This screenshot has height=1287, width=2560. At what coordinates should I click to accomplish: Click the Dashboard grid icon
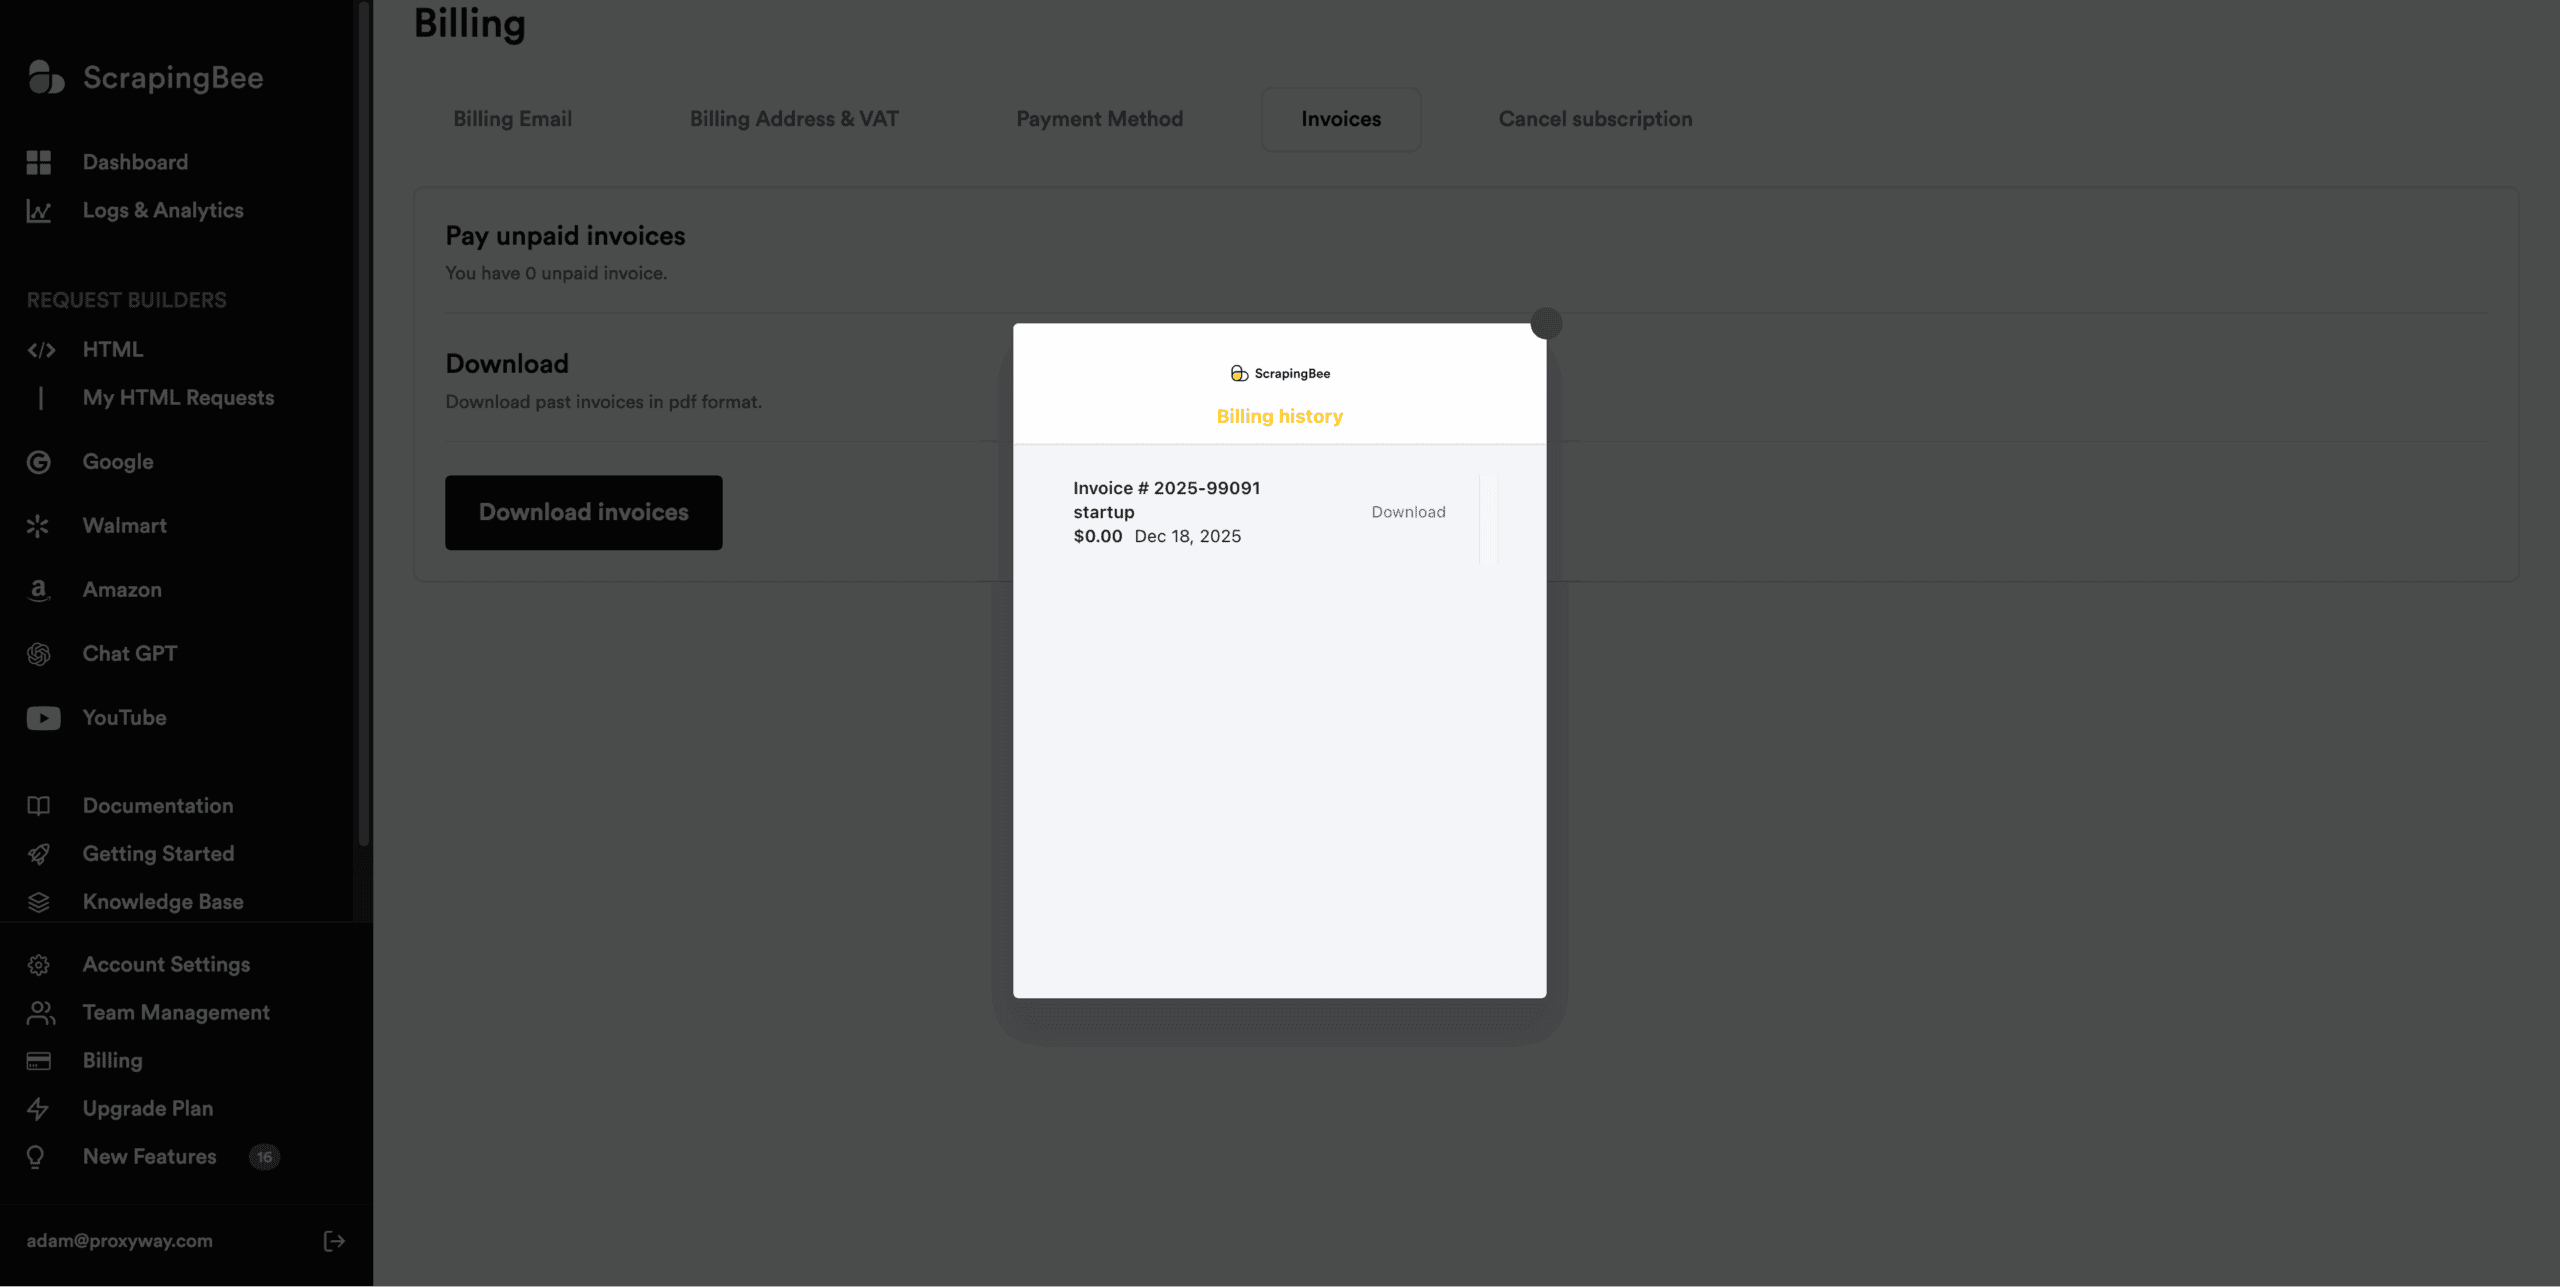click(39, 162)
